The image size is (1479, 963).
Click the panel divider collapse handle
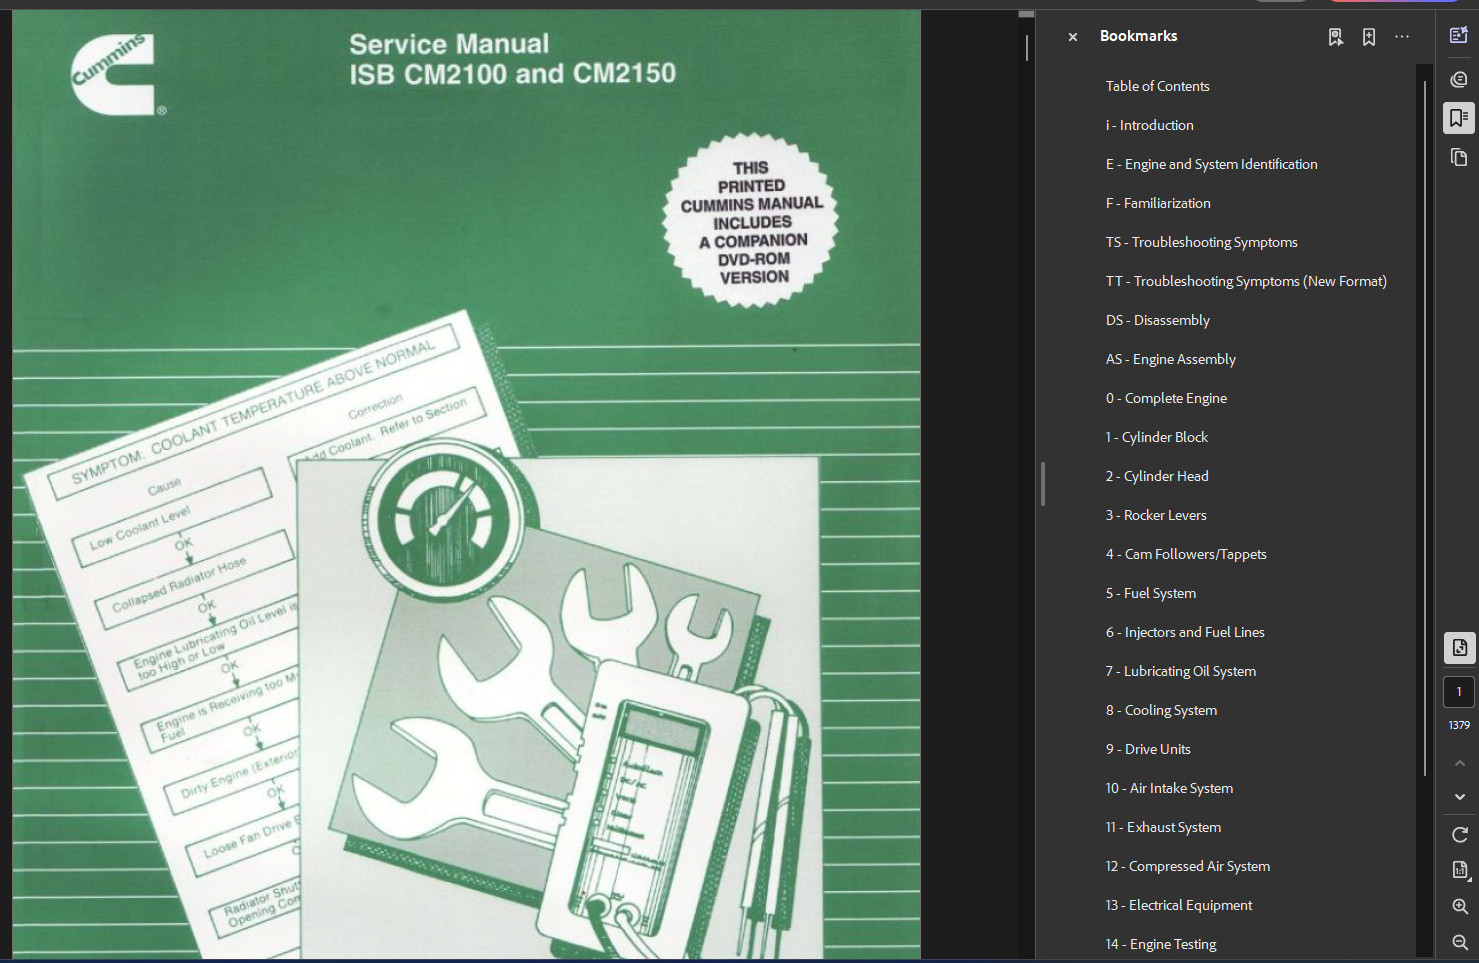pos(1043,484)
